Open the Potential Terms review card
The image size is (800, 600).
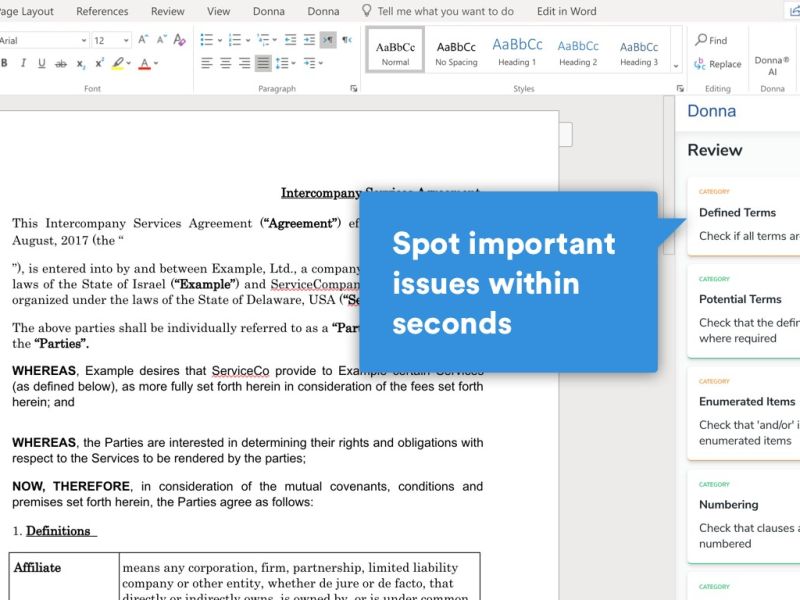pyautogui.click(x=744, y=311)
